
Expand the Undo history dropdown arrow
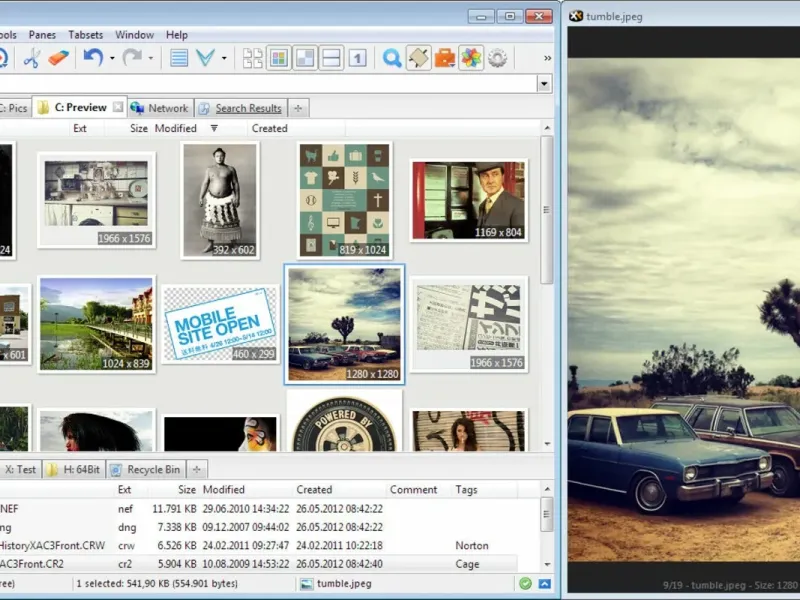[112, 59]
